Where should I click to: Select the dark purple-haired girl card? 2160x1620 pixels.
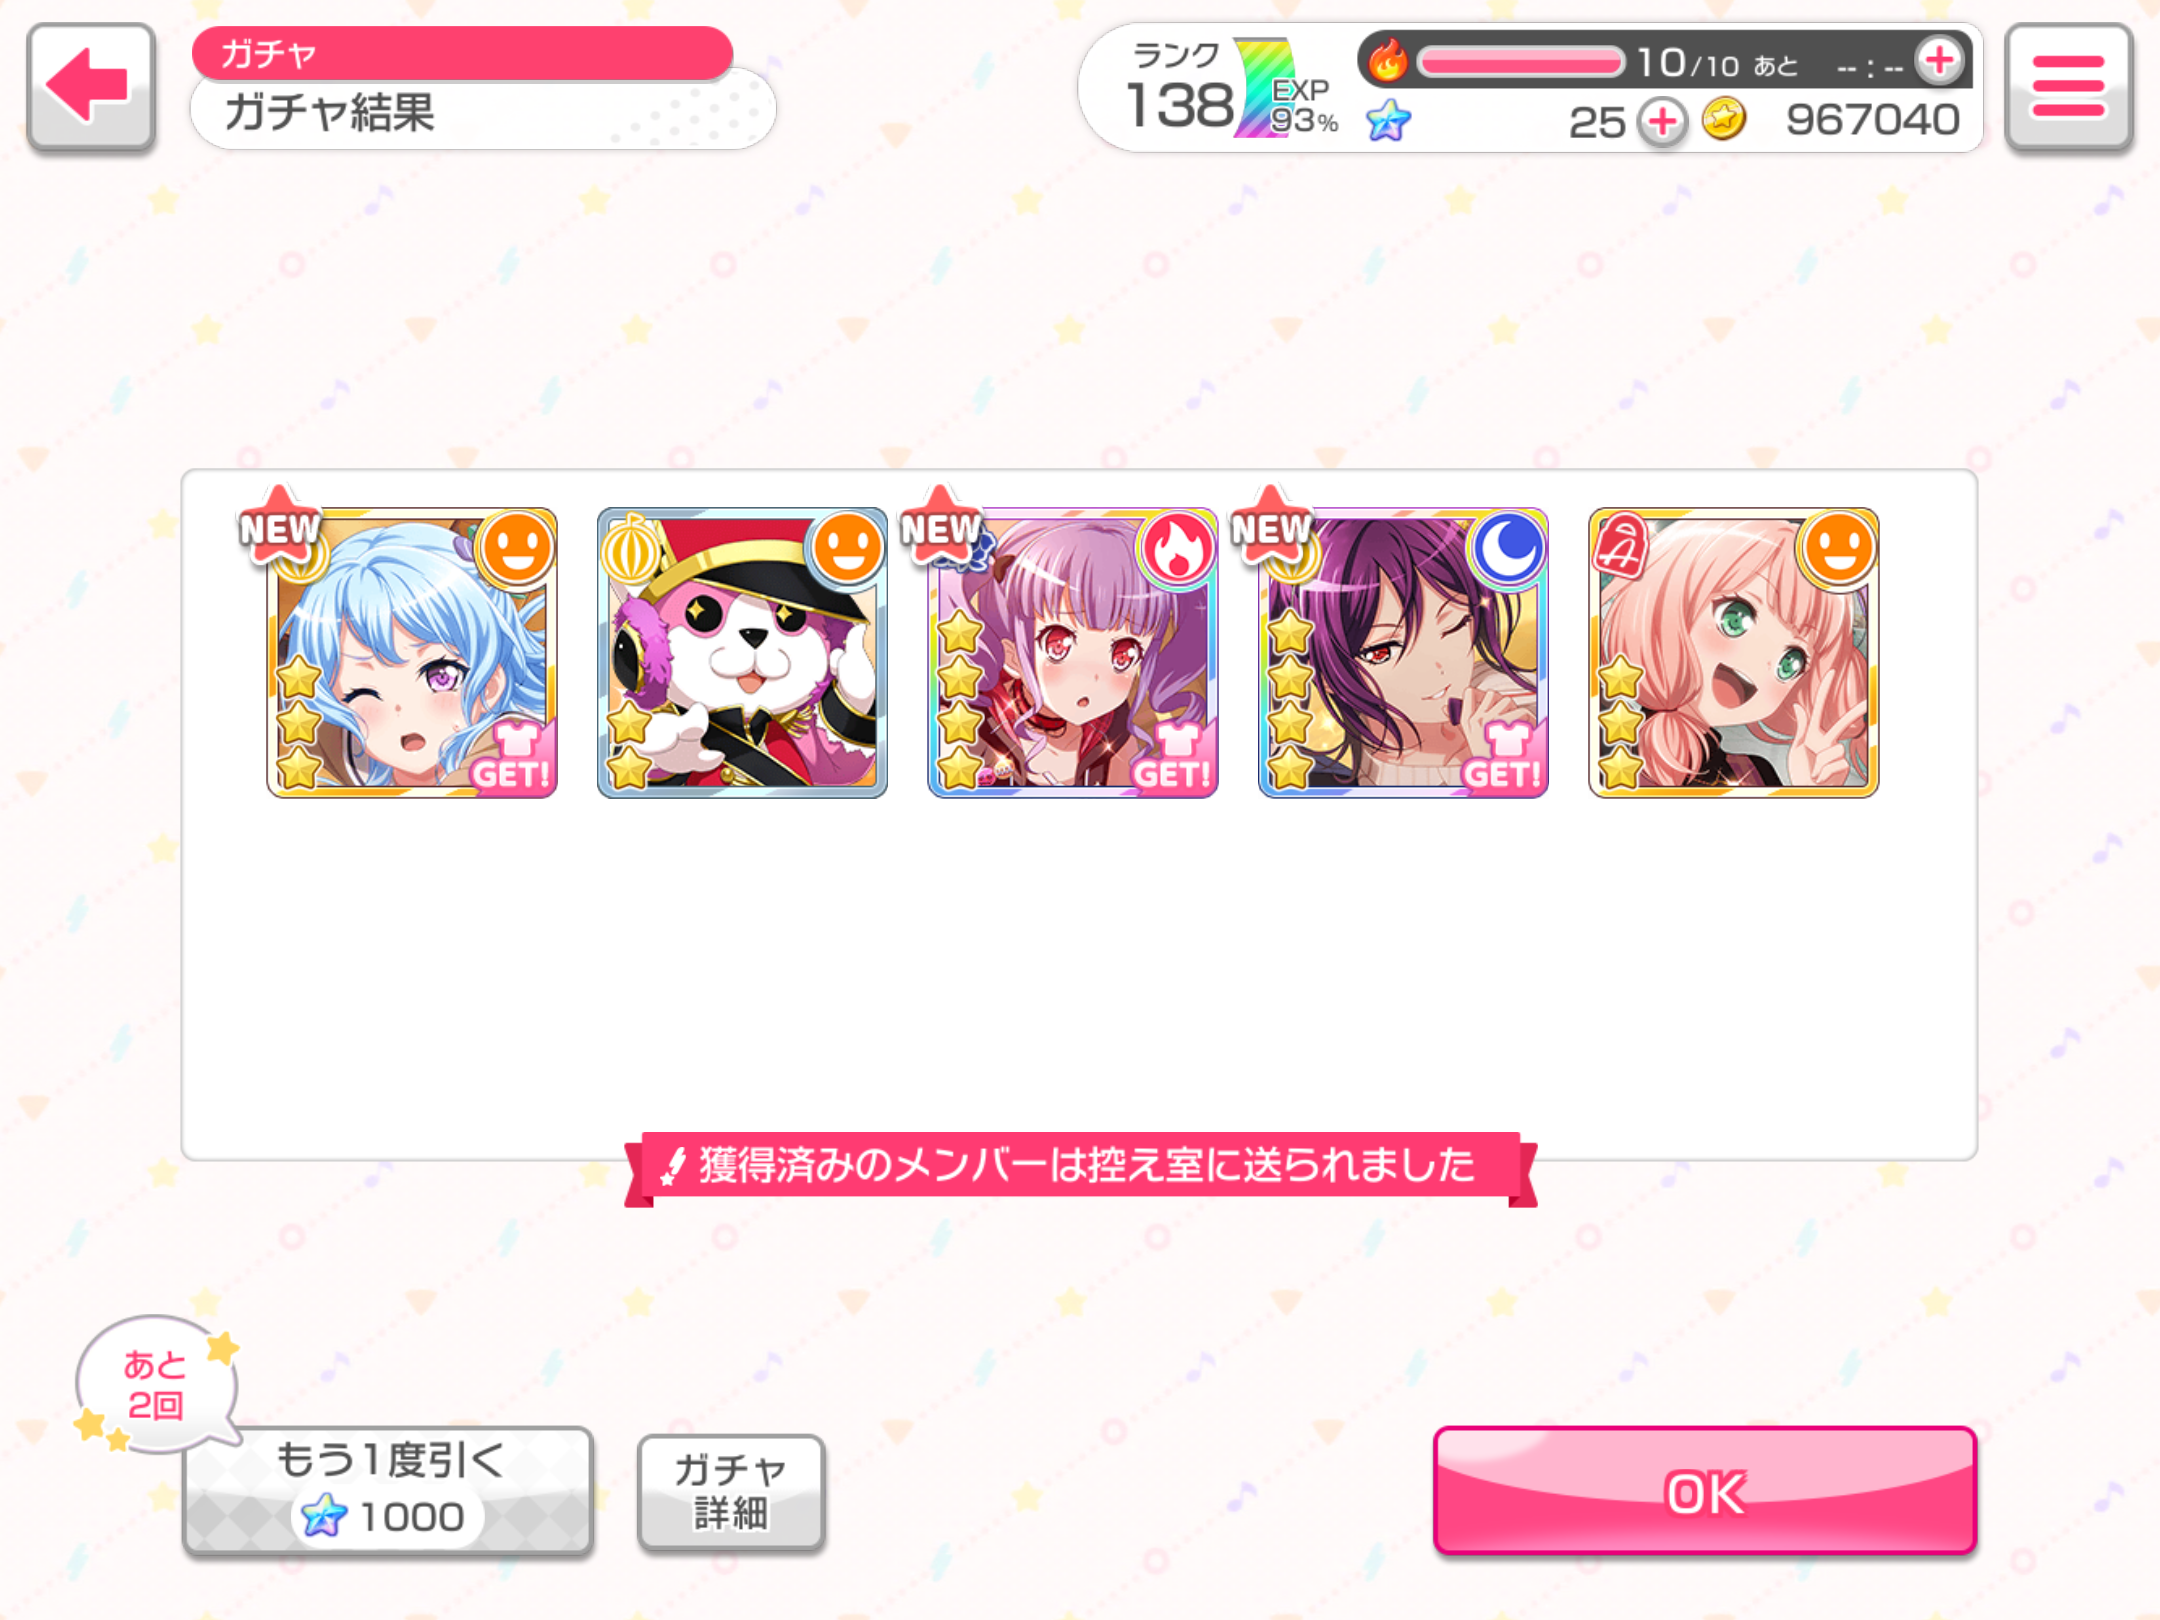coord(1403,653)
